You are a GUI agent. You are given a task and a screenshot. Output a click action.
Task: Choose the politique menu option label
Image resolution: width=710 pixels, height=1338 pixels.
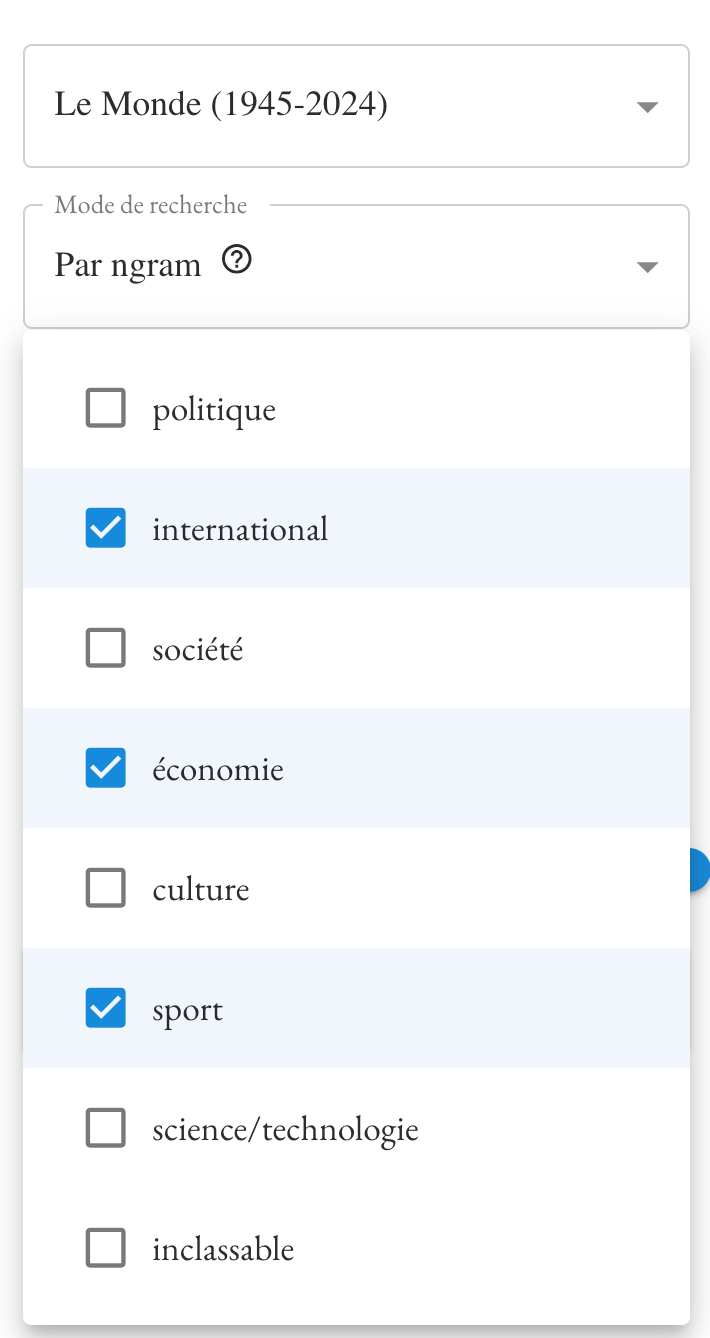pyautogui.click(x=214, y=410)
